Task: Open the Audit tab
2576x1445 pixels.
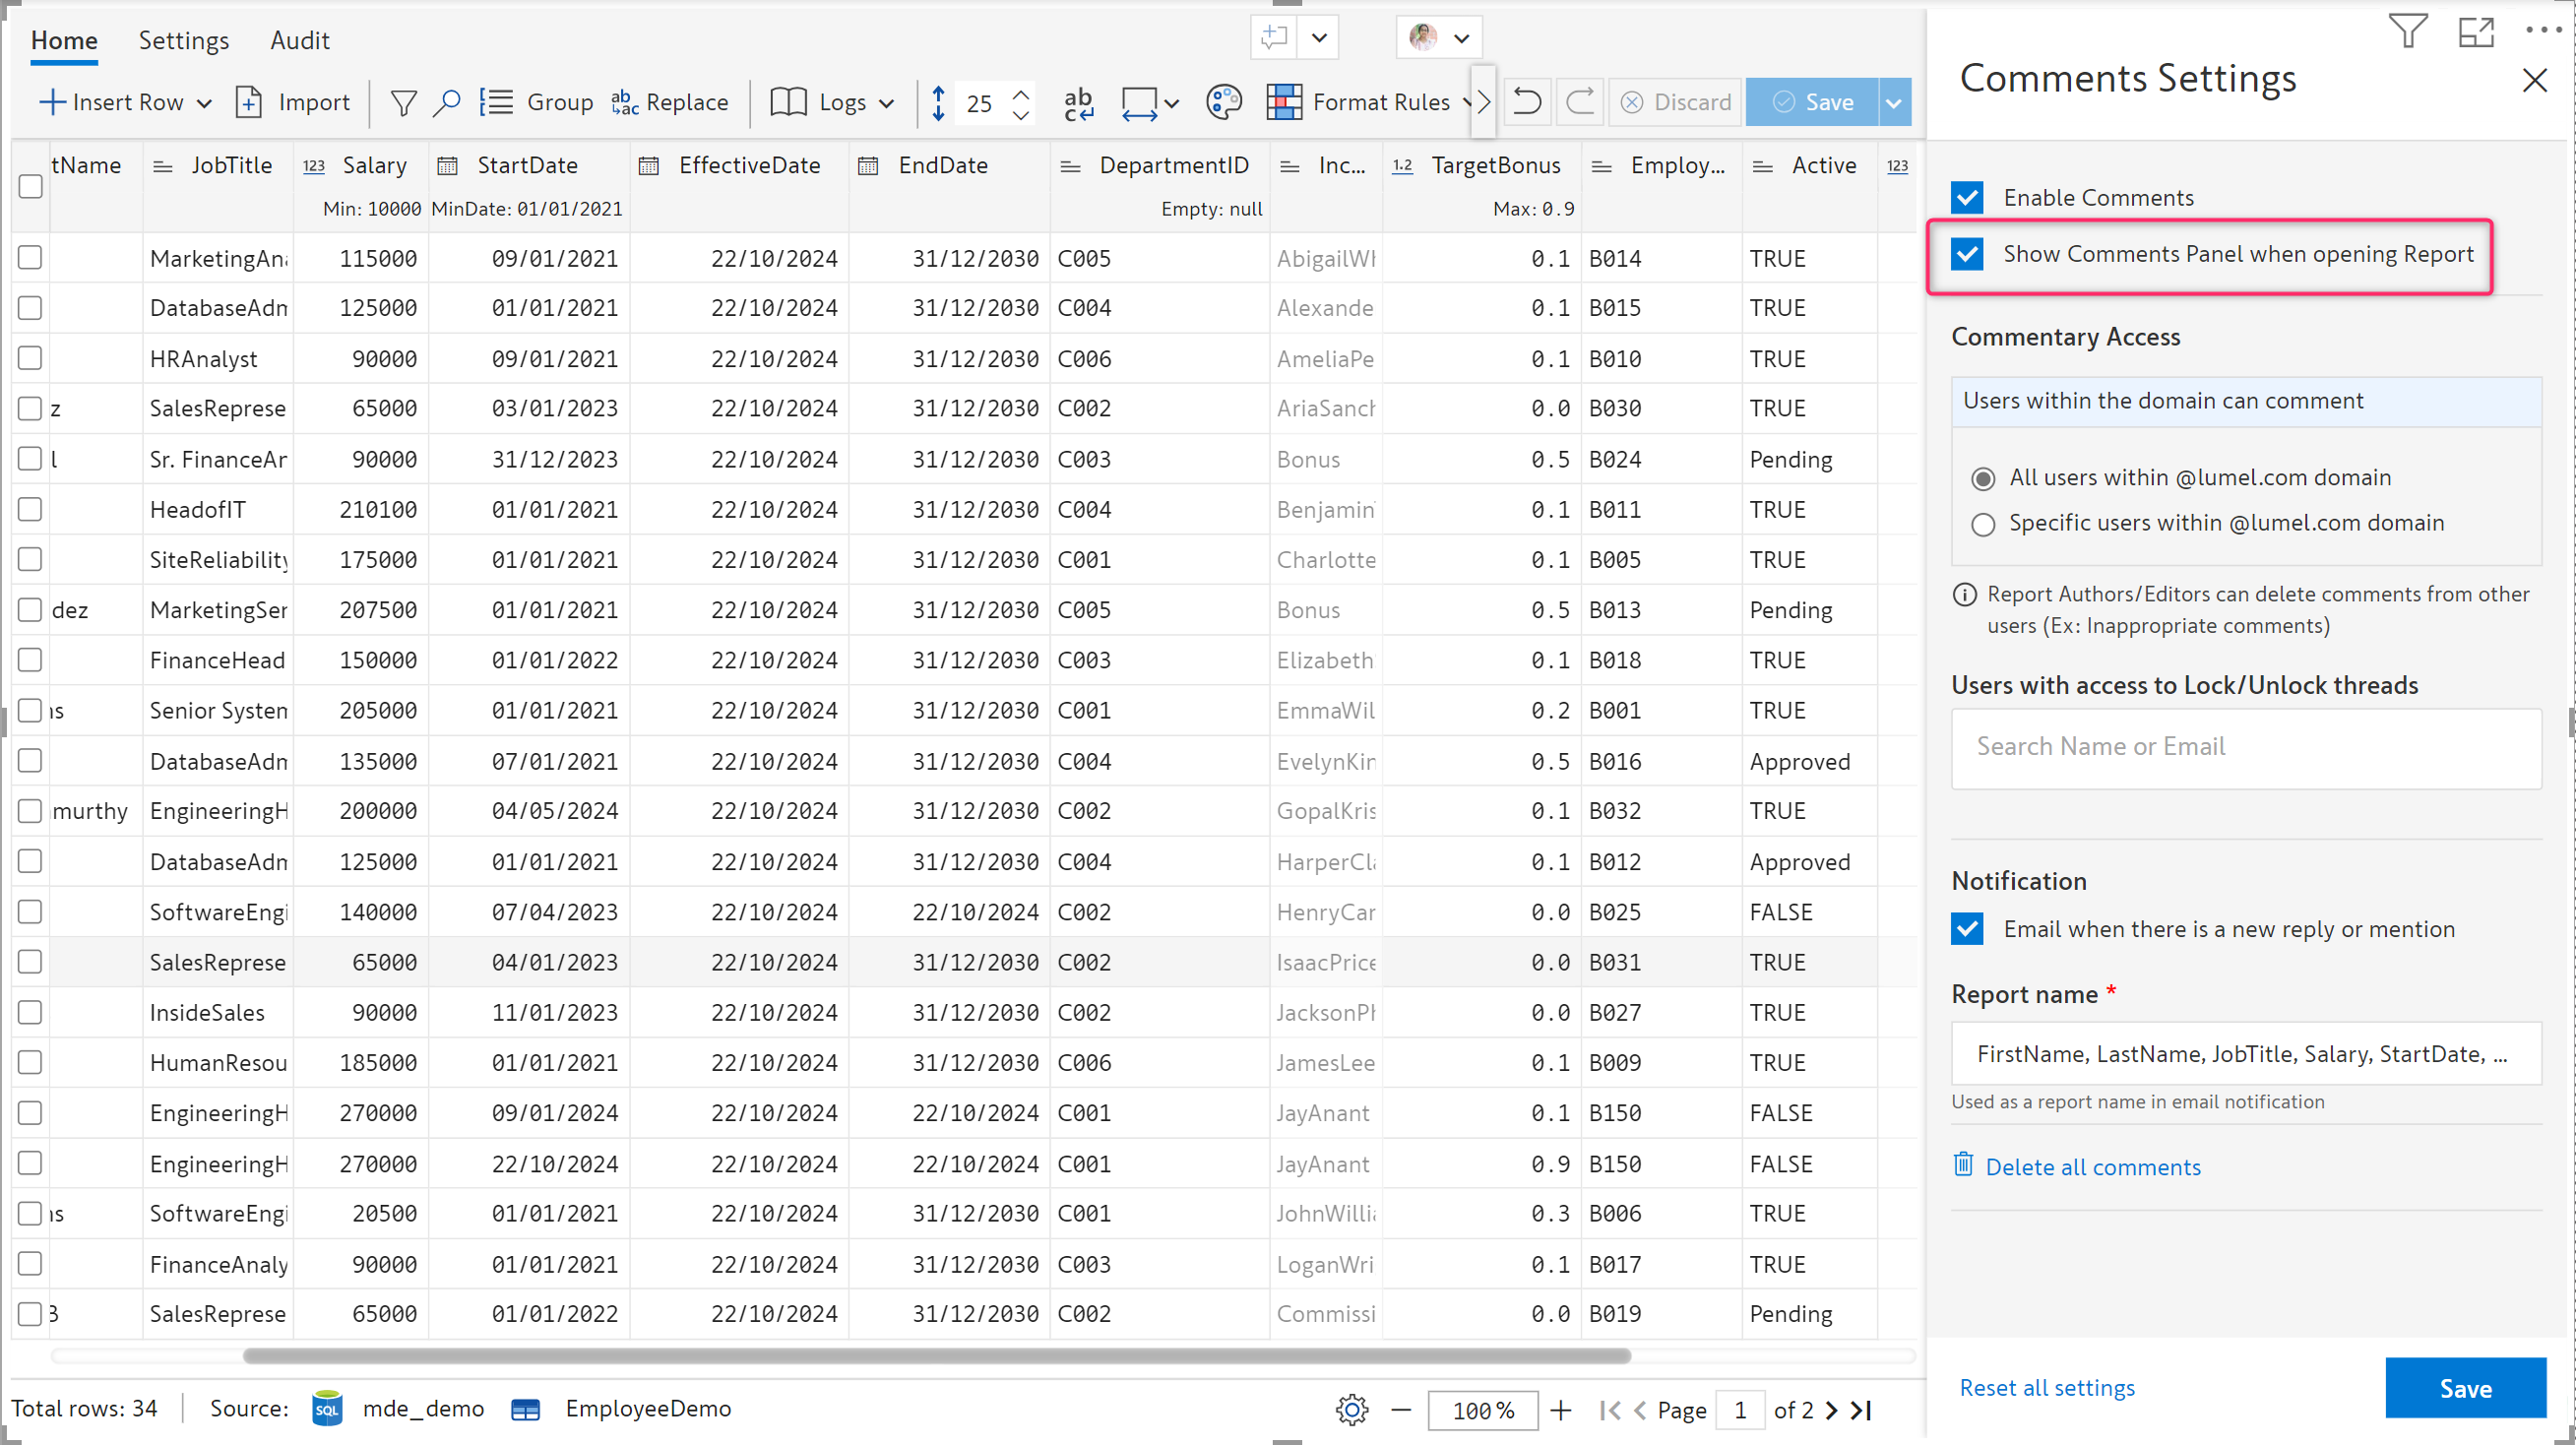Action: [x=299, y=40]
